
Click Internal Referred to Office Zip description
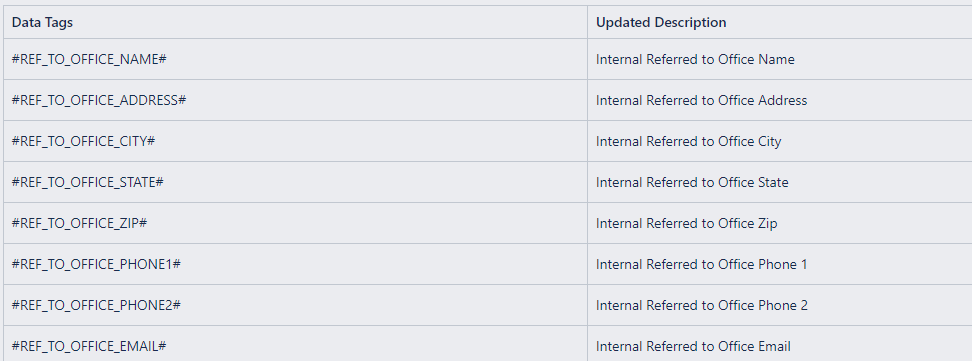click(686, 223)
